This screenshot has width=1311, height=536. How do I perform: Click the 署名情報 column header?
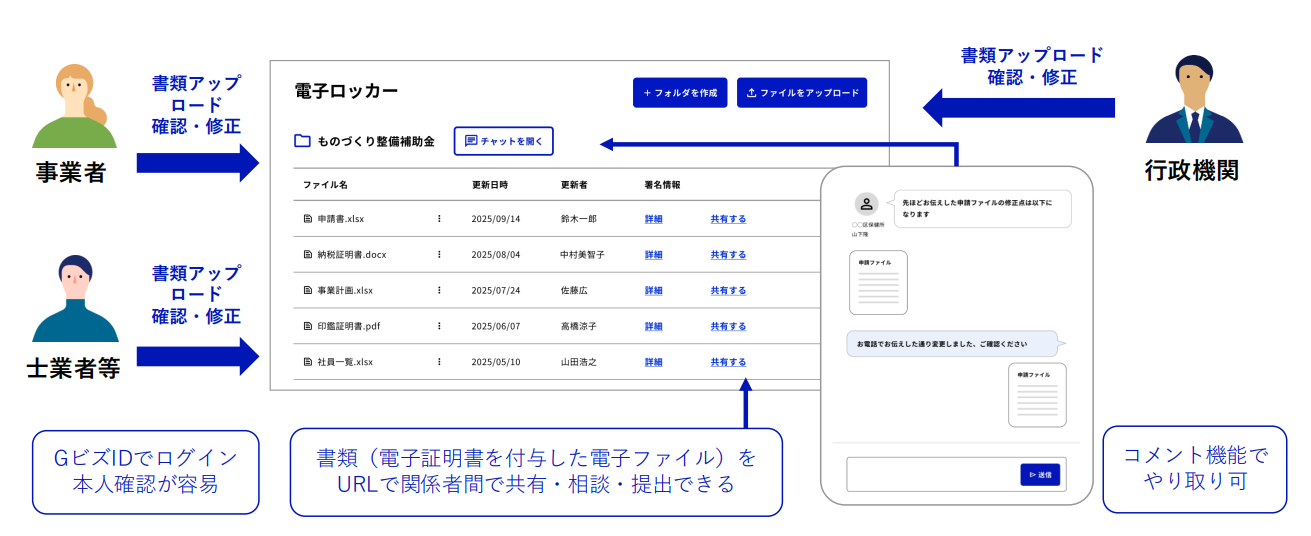pos(663,185)
